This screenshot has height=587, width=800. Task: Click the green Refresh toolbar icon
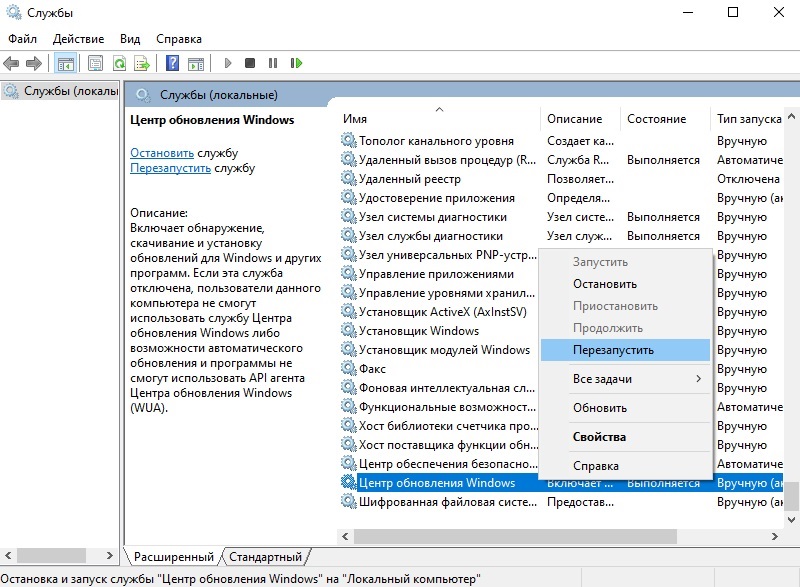coord(119,63)
